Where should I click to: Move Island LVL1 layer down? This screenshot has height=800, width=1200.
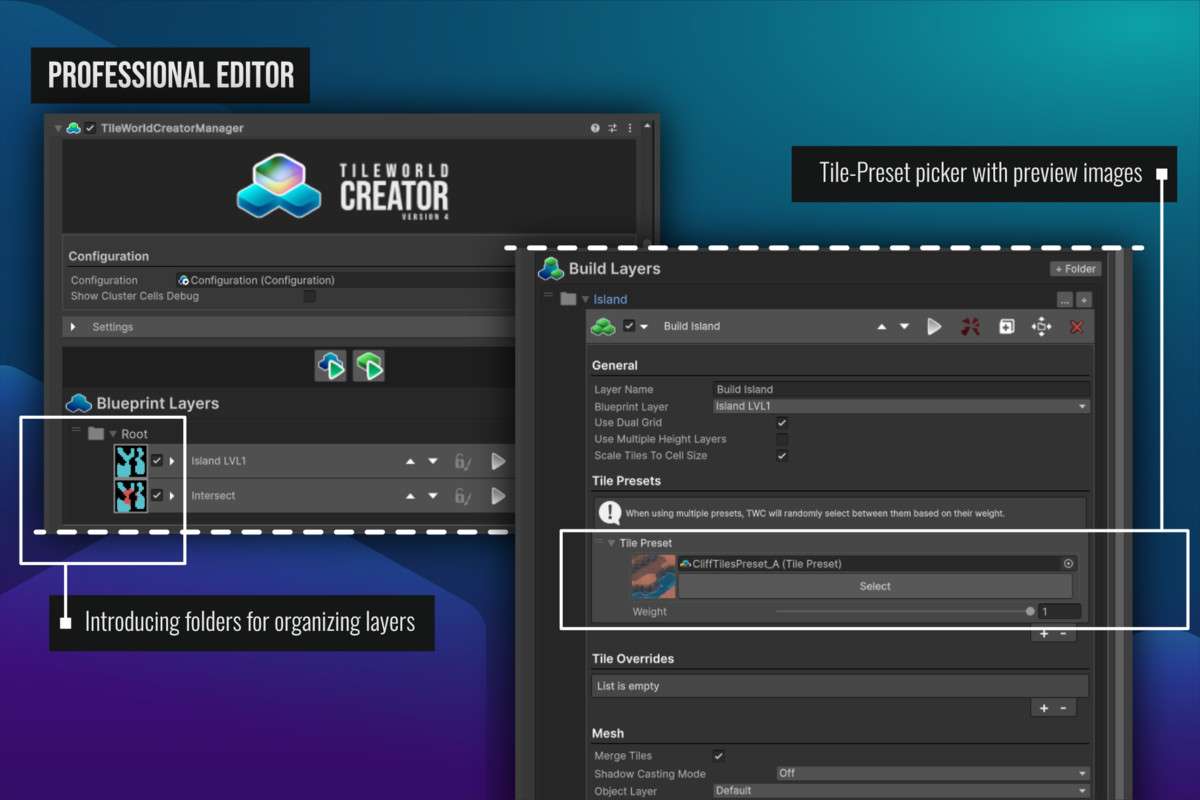tap(433, 462)
